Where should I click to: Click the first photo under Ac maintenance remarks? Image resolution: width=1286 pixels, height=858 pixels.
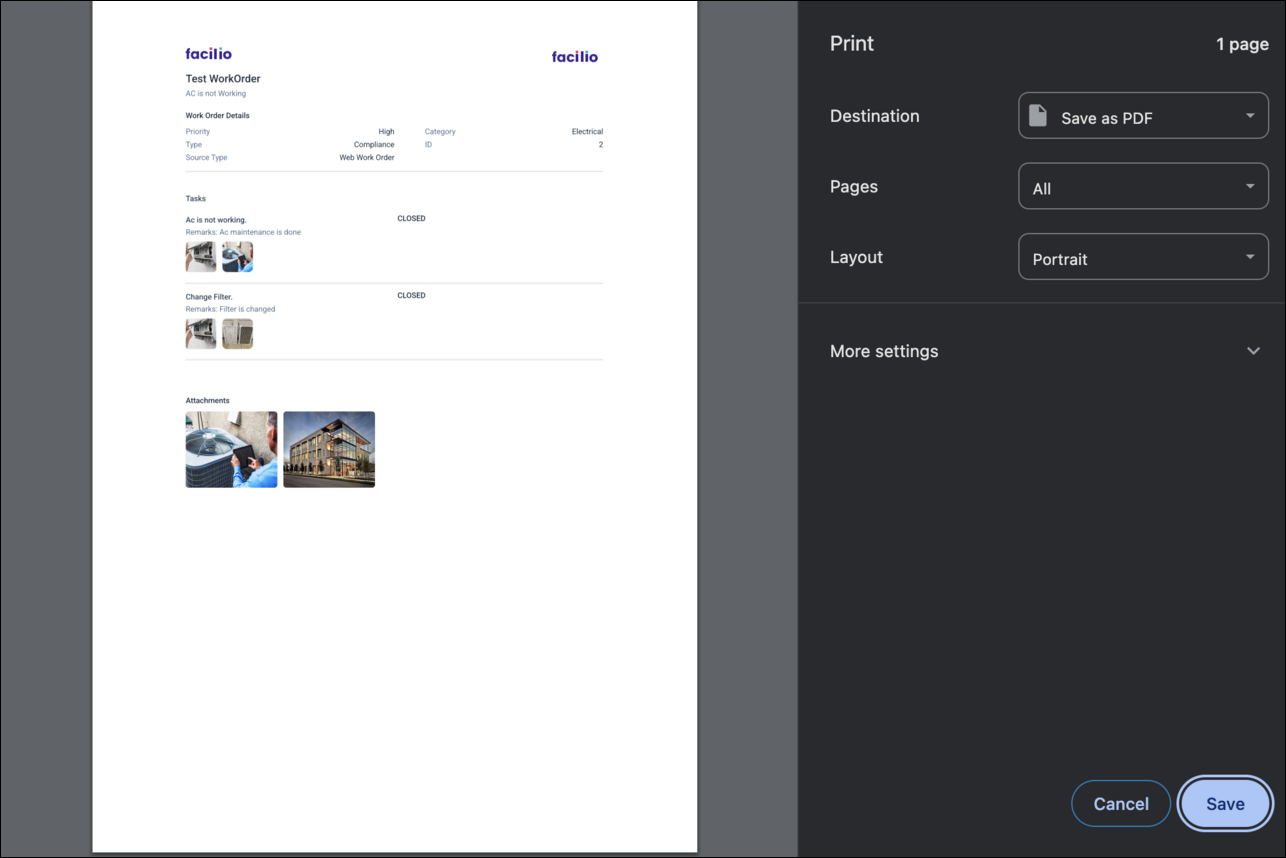(x=201, y=257)
